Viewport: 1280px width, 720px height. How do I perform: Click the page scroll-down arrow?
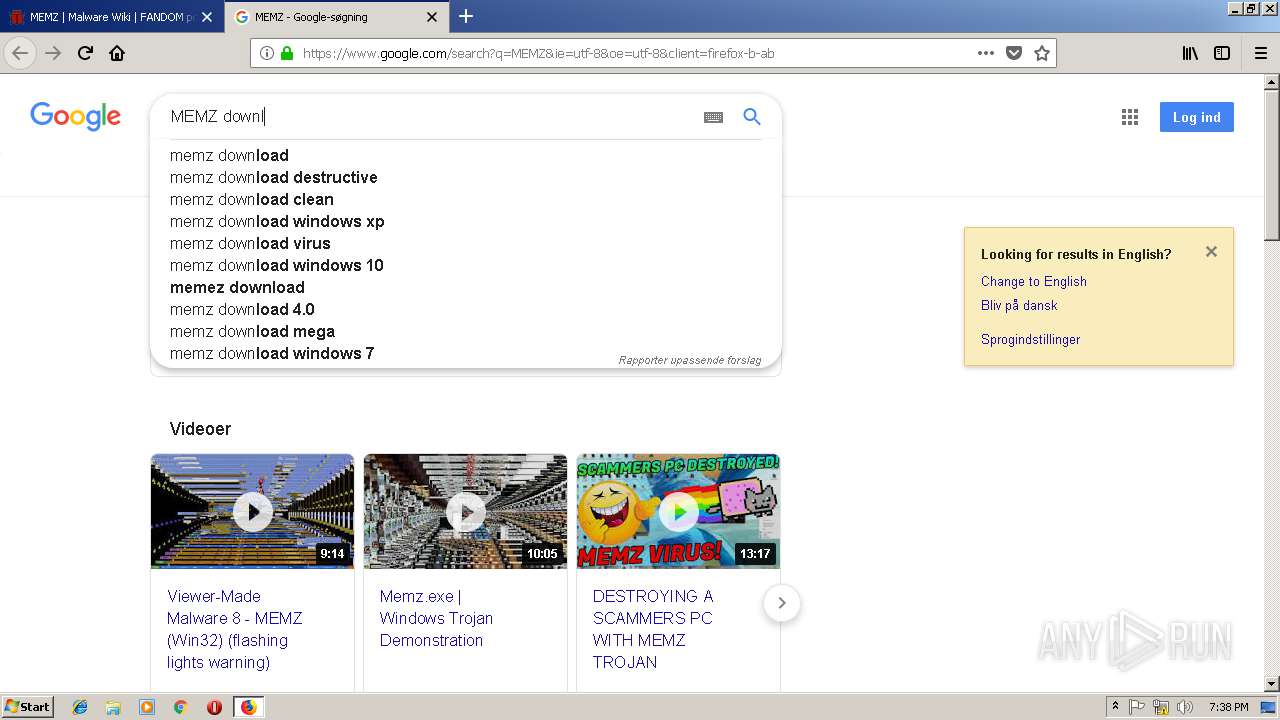[x=1272, y=684]
